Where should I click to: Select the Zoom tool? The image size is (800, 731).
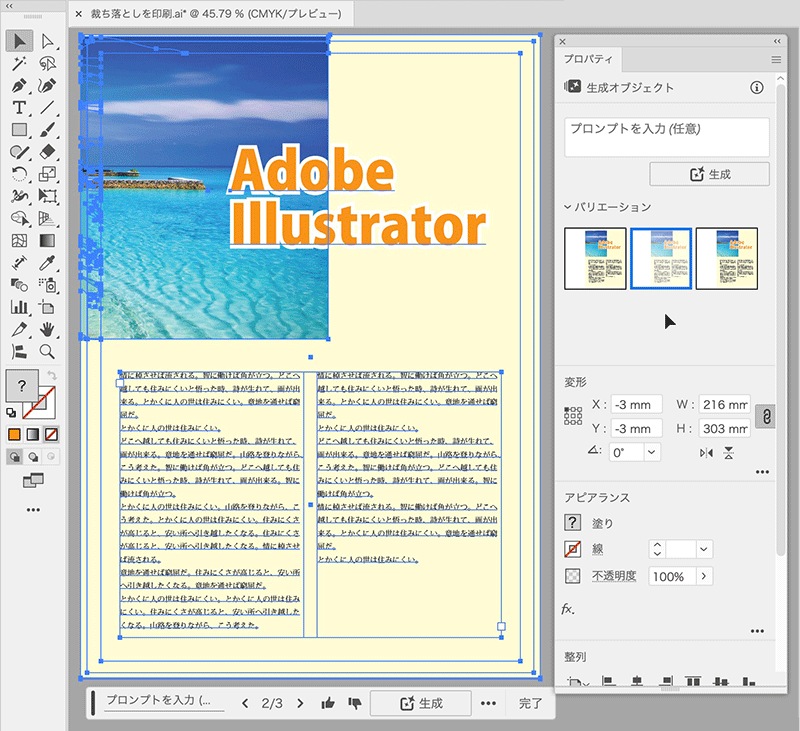(47, 351)
